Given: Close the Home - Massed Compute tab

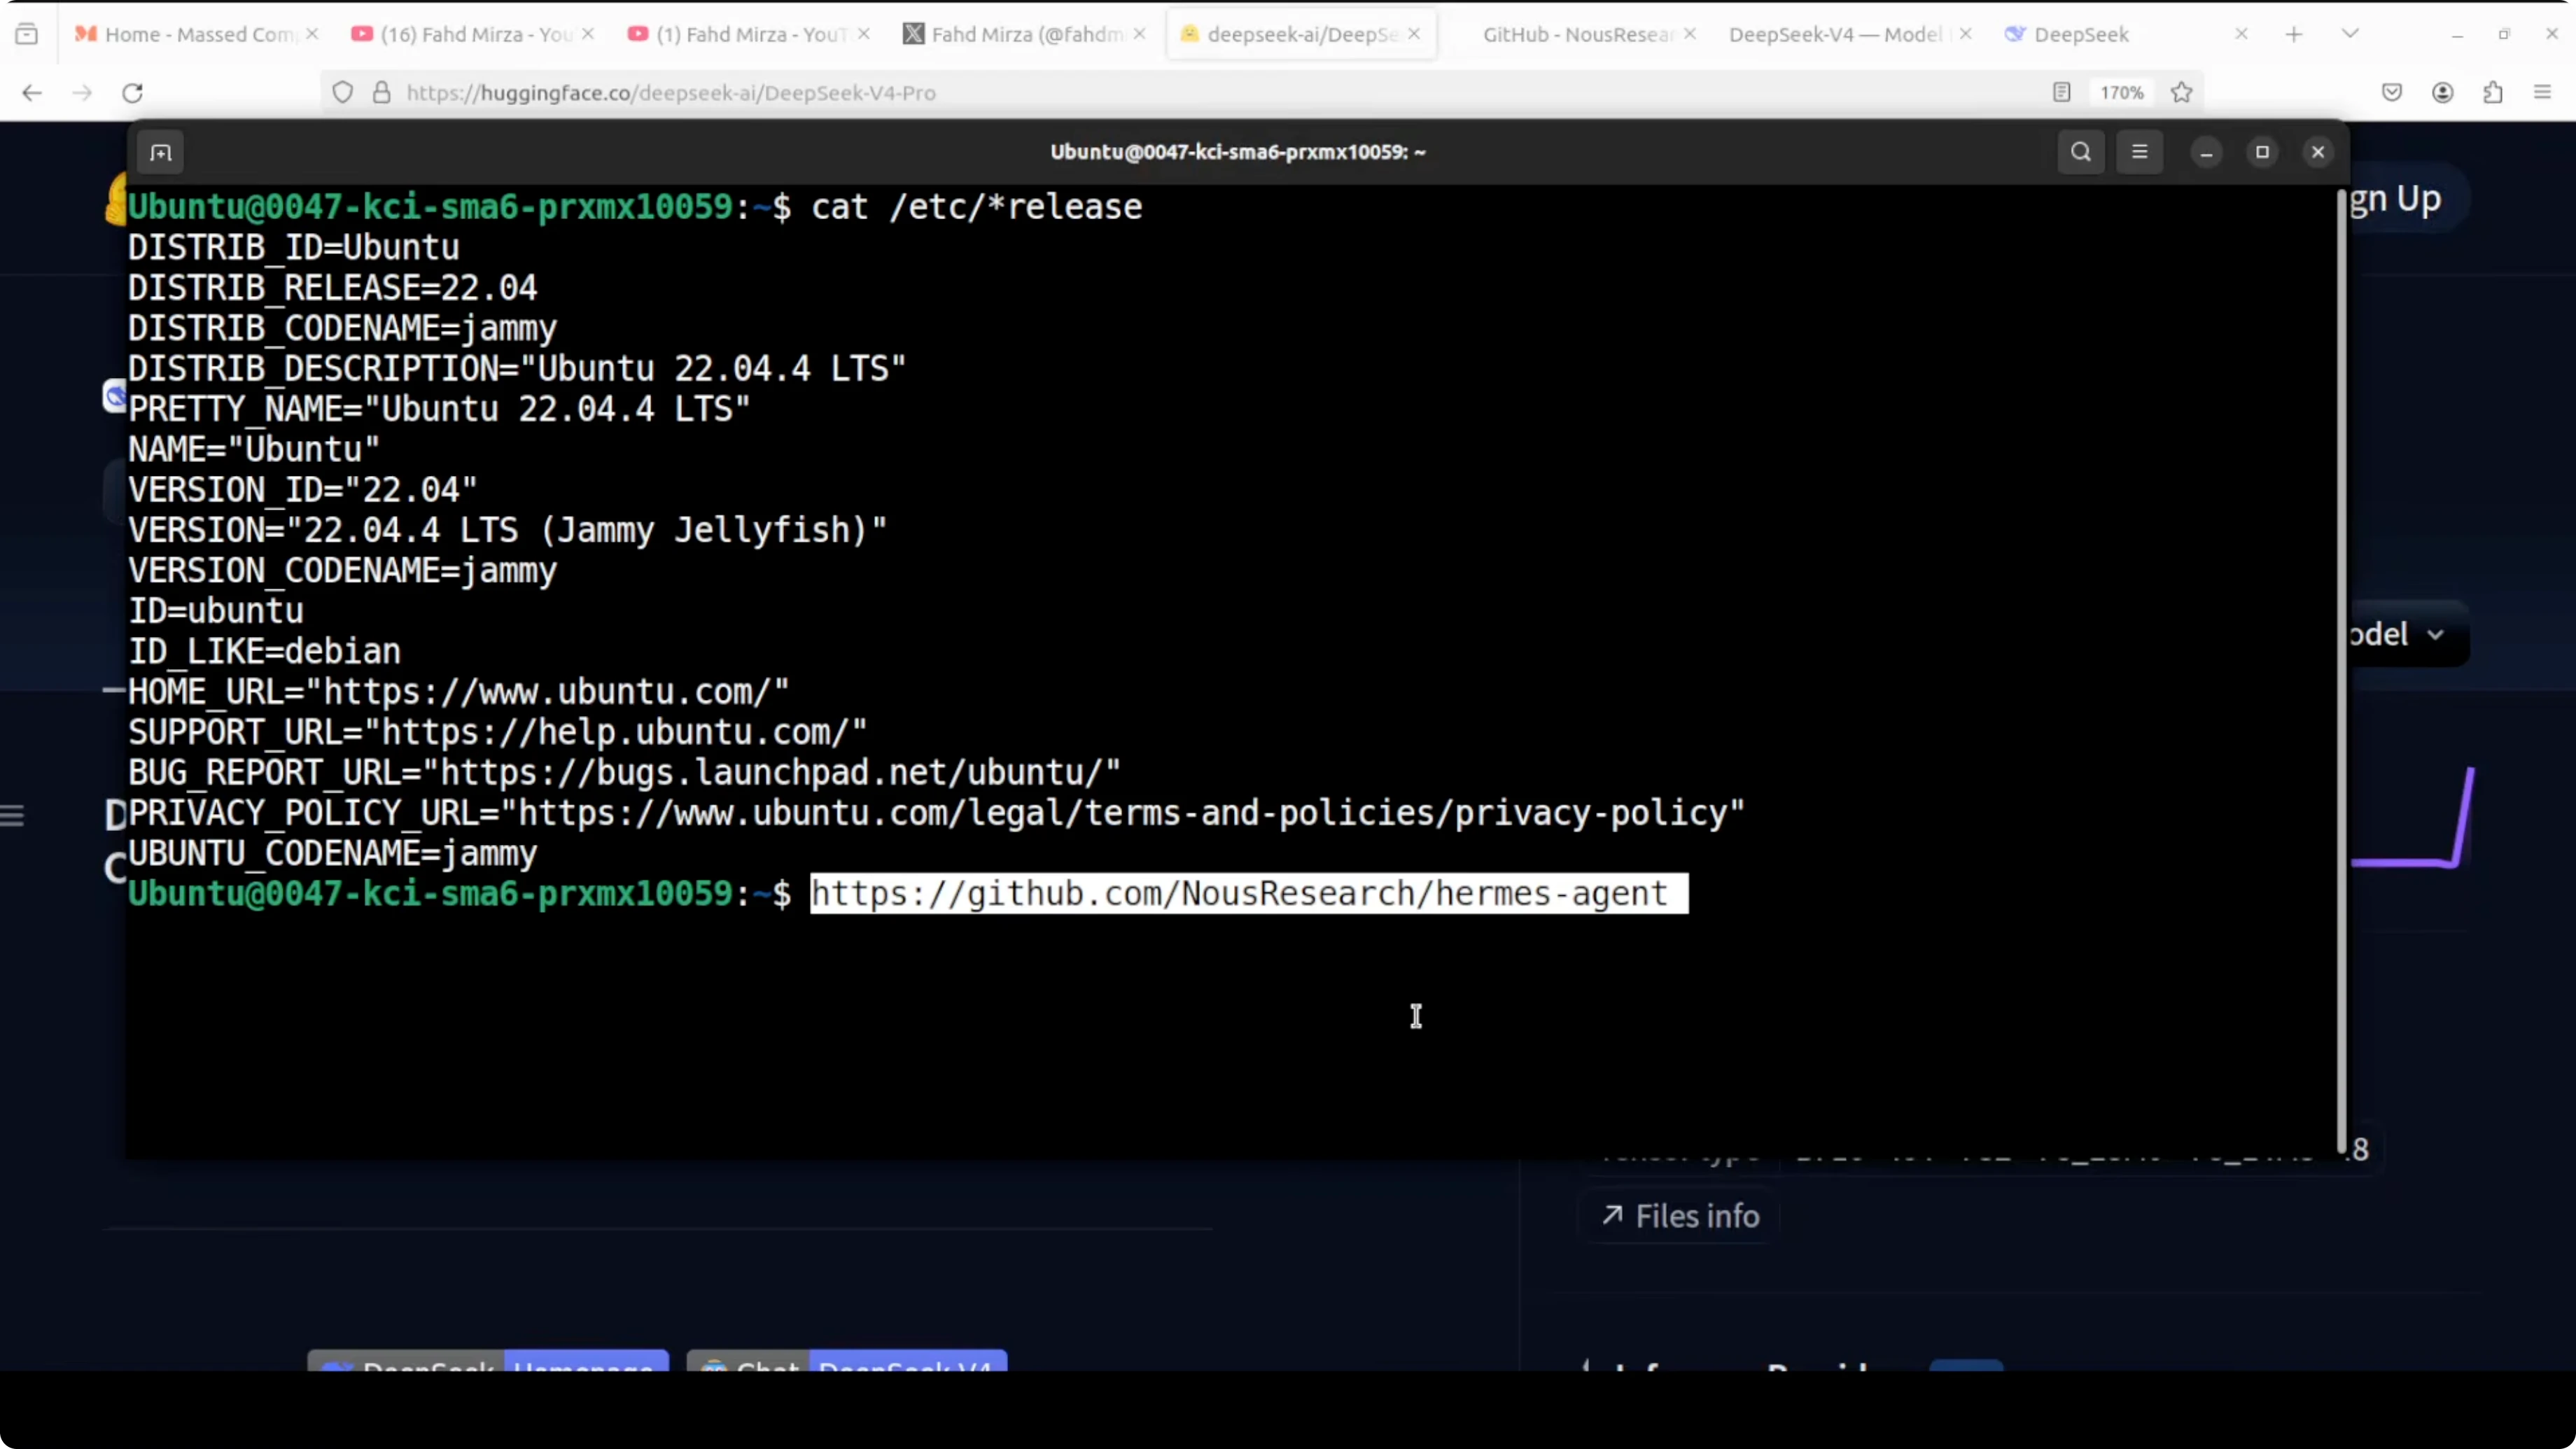Looking at the screenshot, I should [312, 34].
